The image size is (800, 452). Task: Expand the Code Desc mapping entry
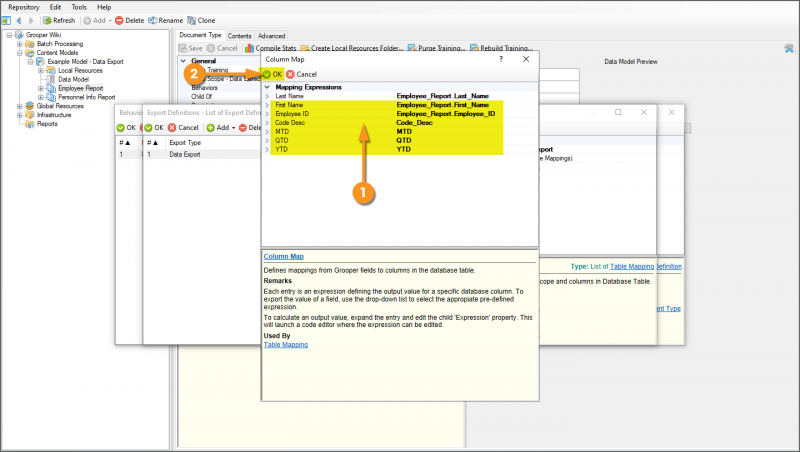click(x=267, y=122)
